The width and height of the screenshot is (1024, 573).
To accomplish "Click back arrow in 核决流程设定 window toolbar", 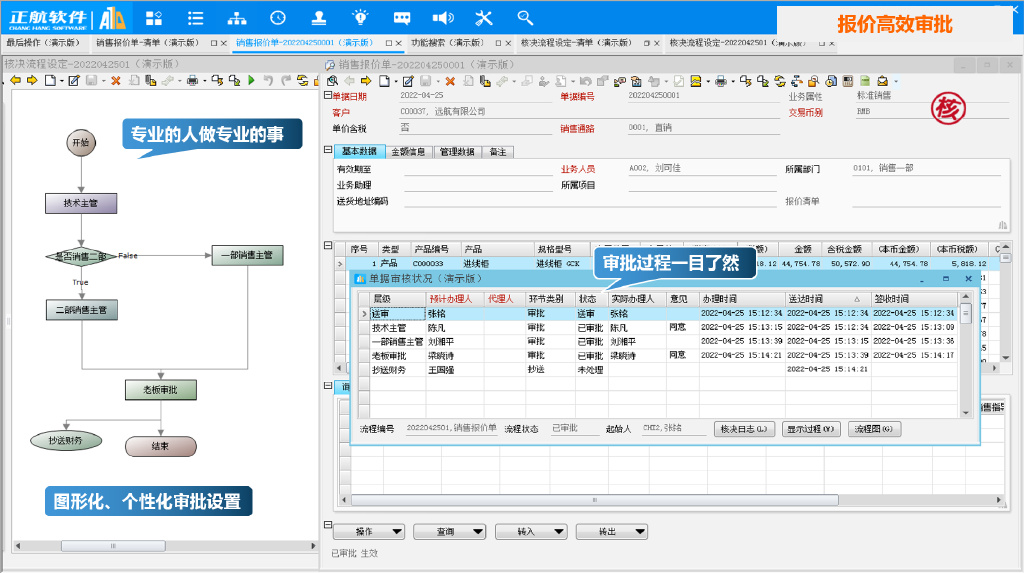I will pyautogui.click(x=16, y=80).
